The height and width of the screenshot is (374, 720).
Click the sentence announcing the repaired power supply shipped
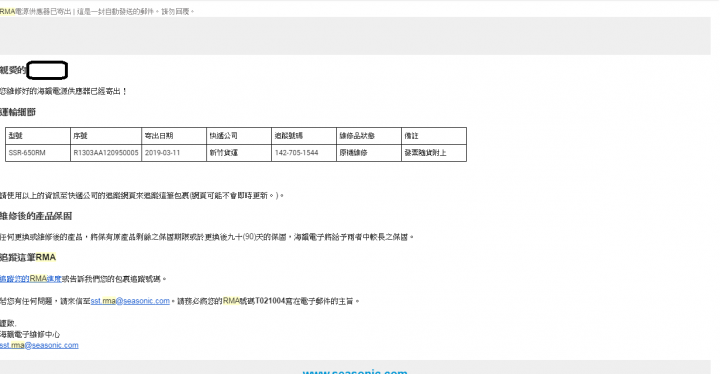tap(64, 91)
